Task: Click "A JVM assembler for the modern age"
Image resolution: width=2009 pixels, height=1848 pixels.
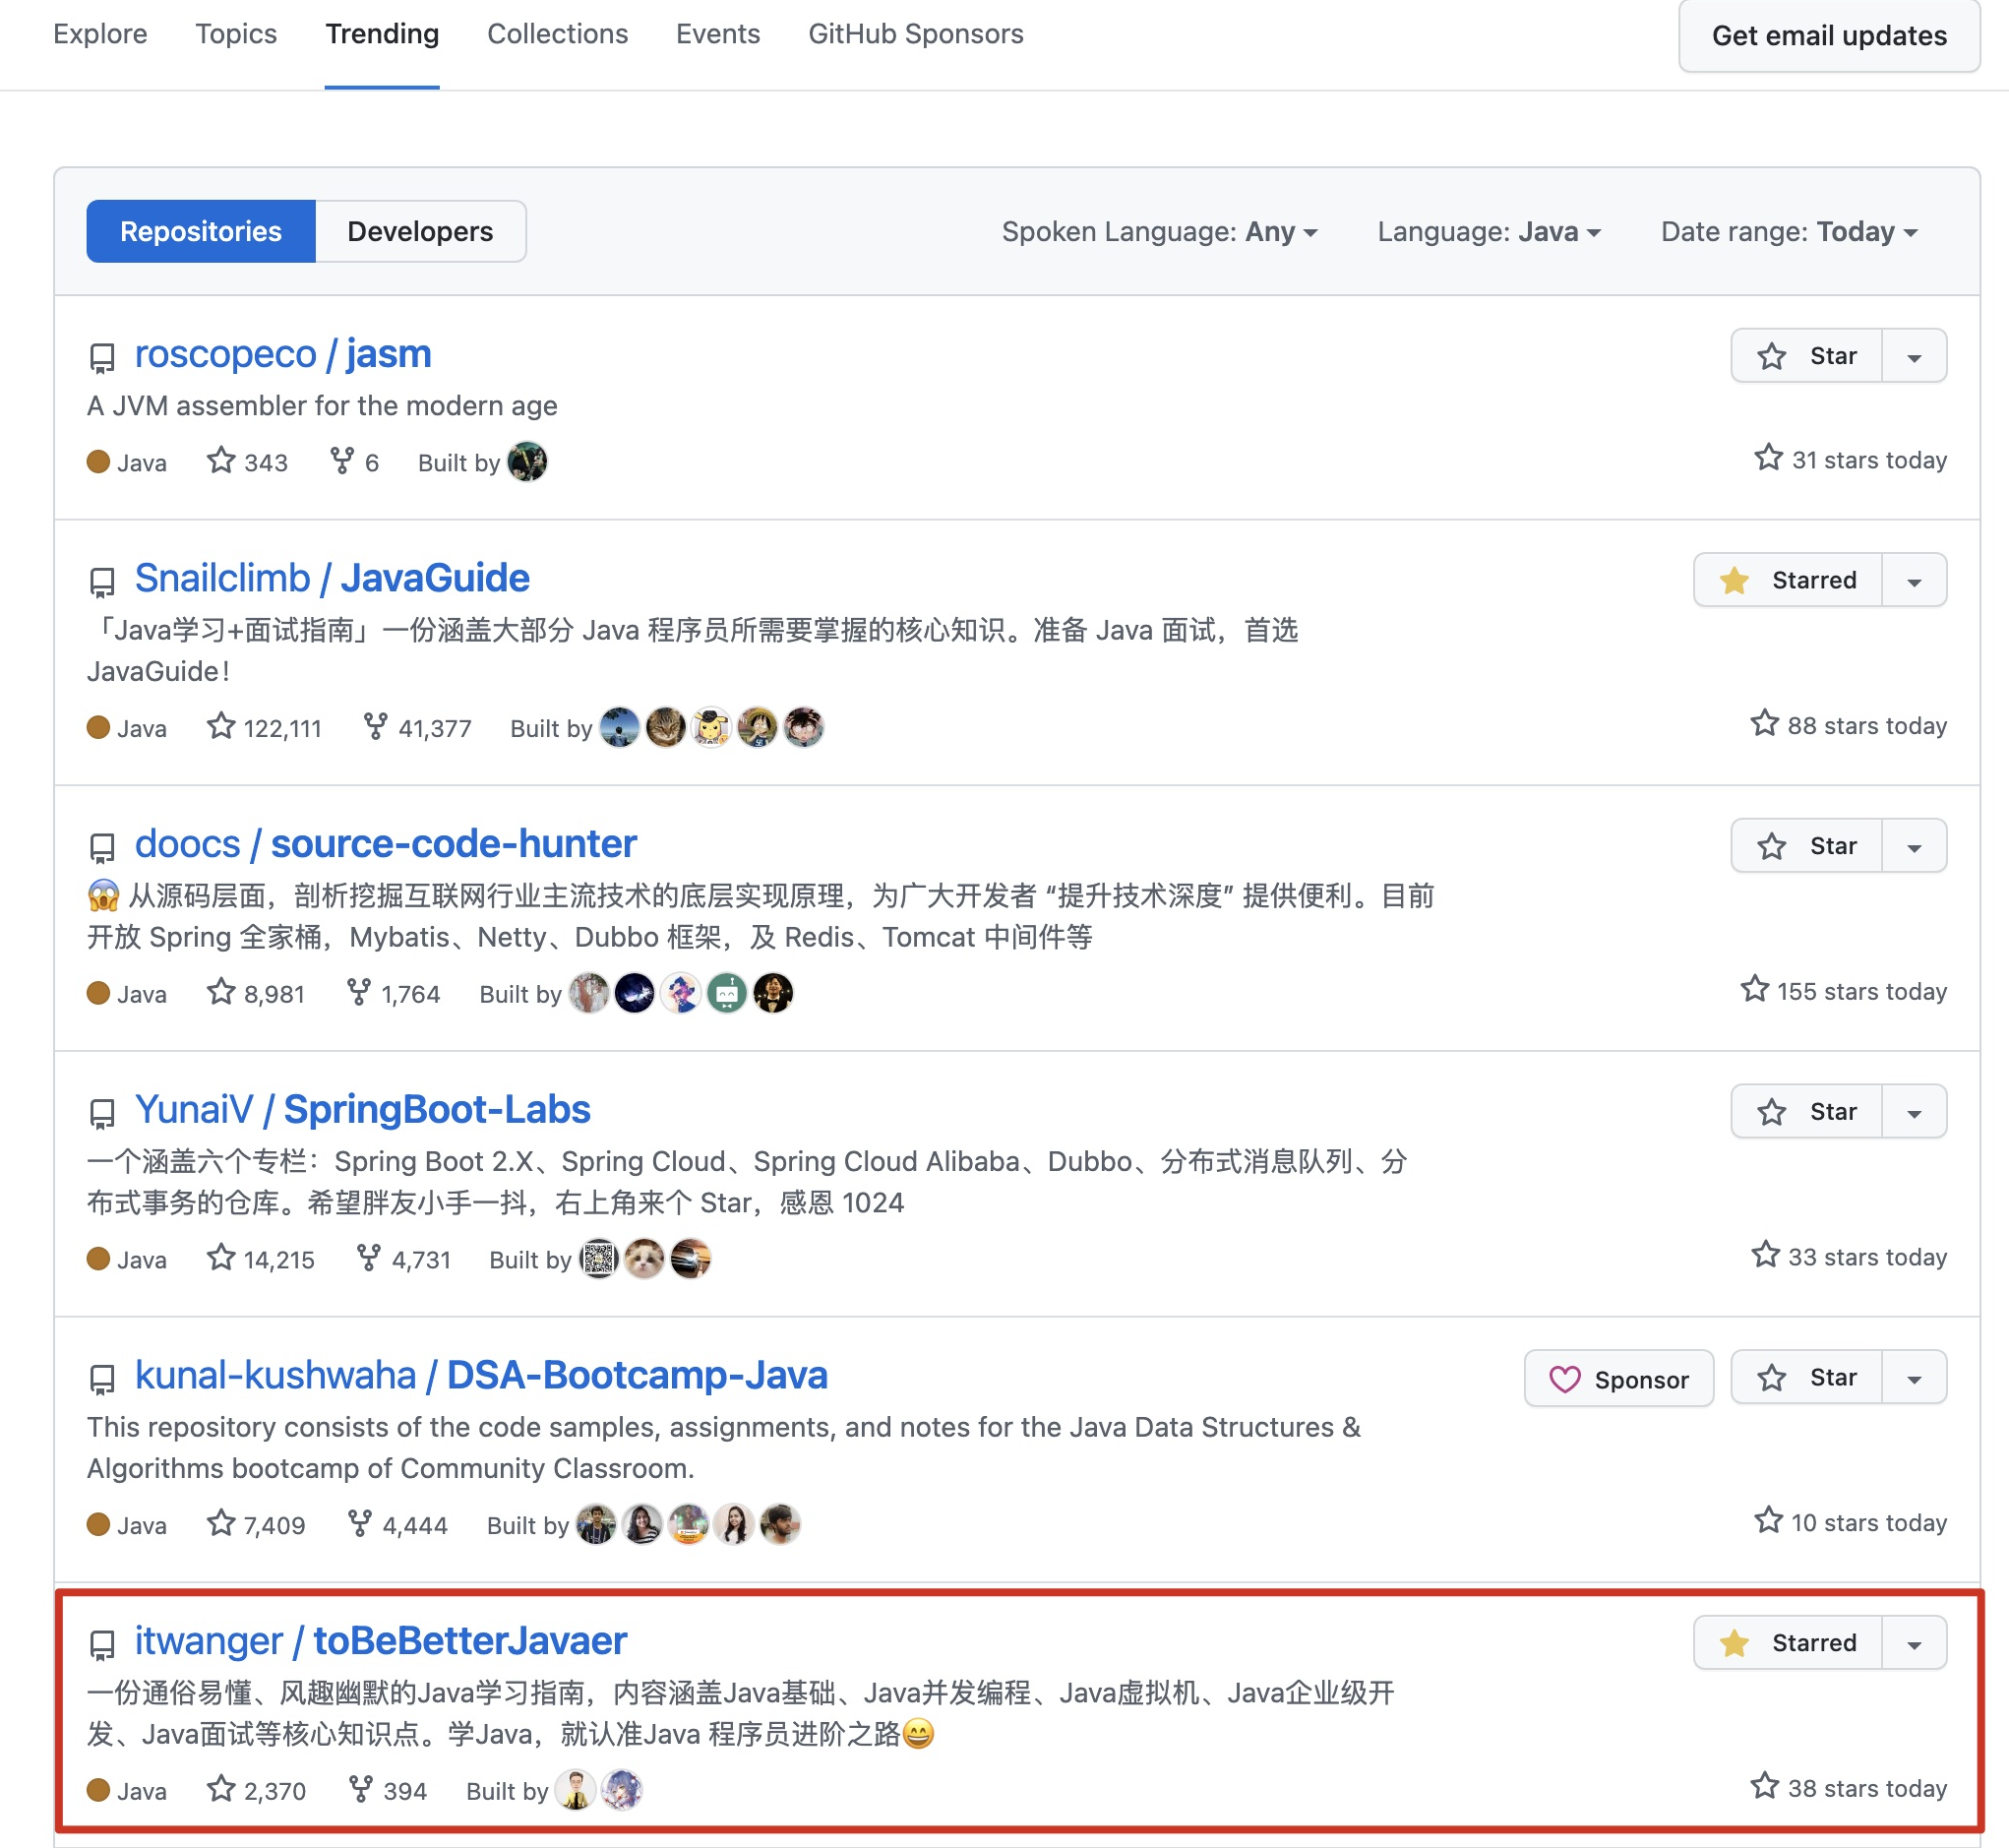Action: click(x=322, y=406)
